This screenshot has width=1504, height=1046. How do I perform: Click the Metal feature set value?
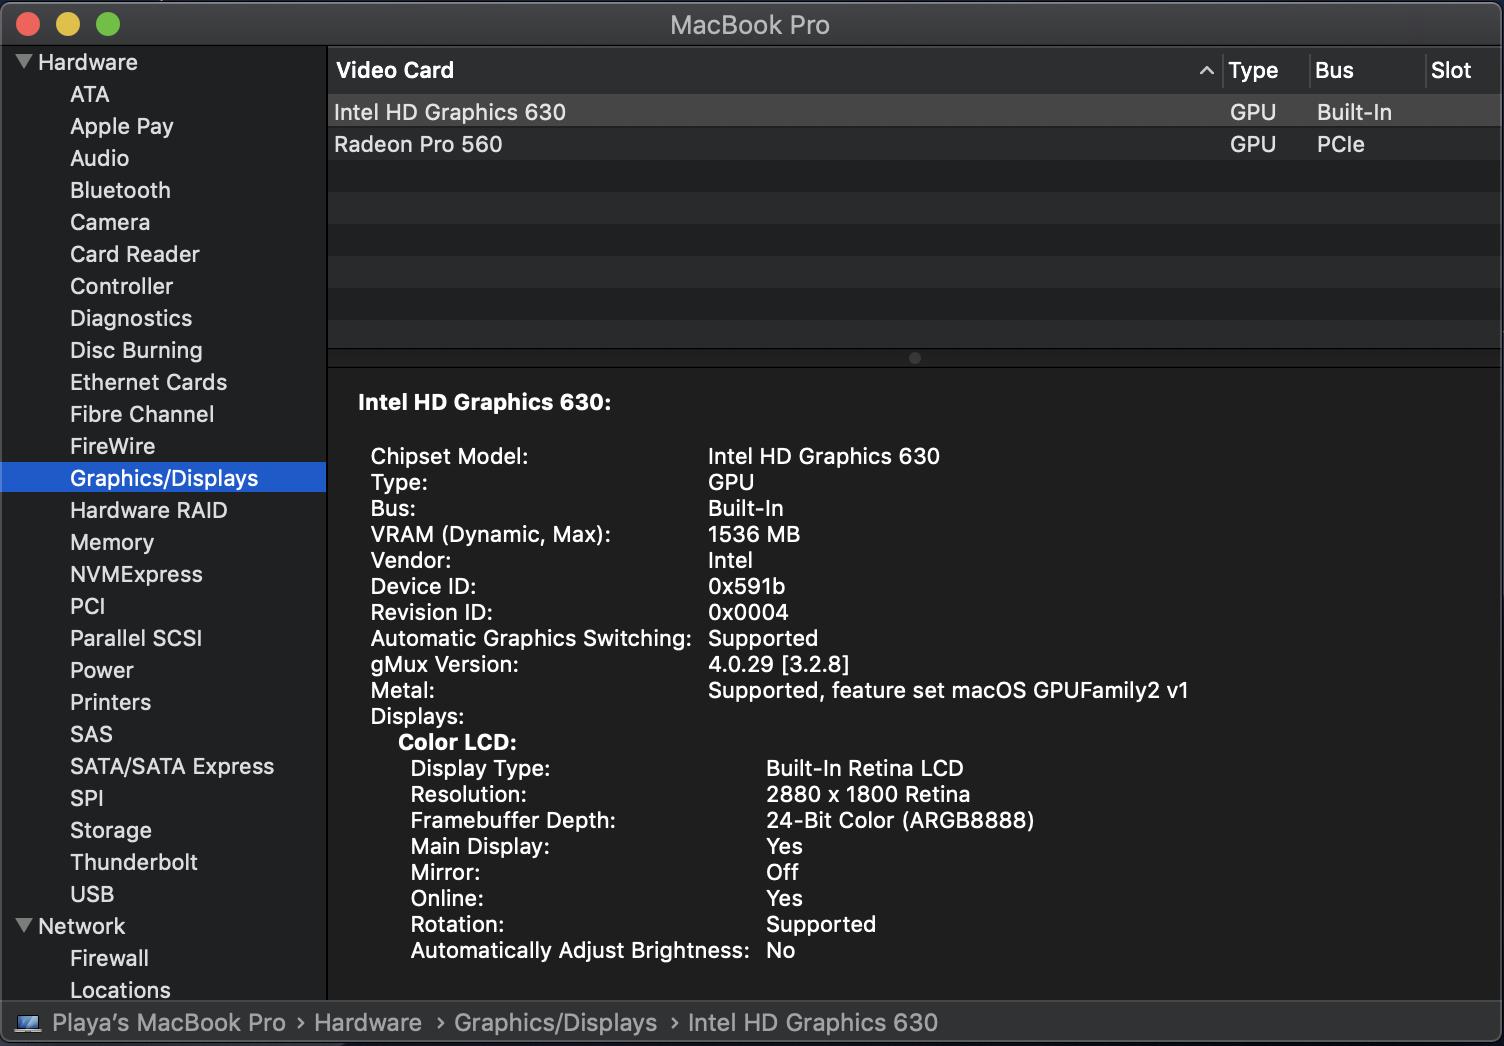[x=948, y=690]
